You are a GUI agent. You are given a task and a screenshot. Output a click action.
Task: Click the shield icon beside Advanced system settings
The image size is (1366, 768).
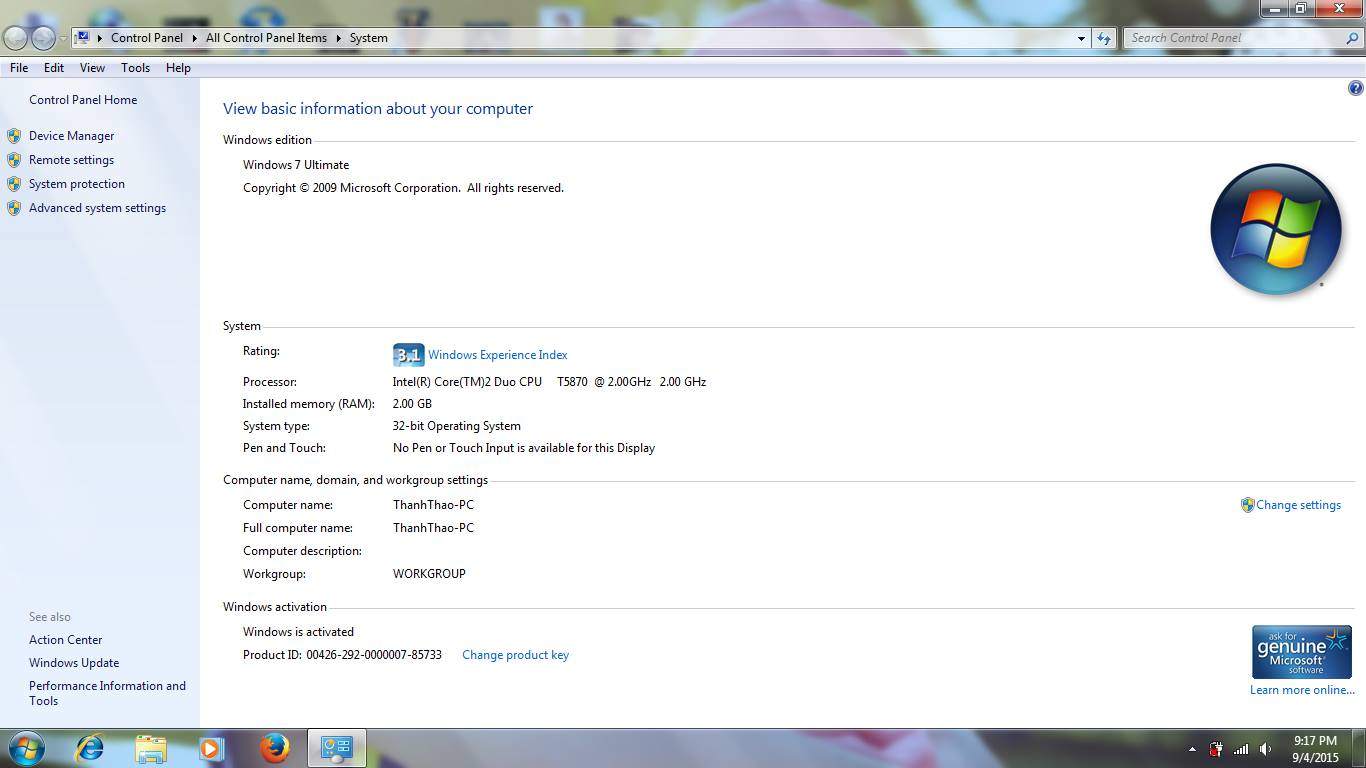click(14, 208)
